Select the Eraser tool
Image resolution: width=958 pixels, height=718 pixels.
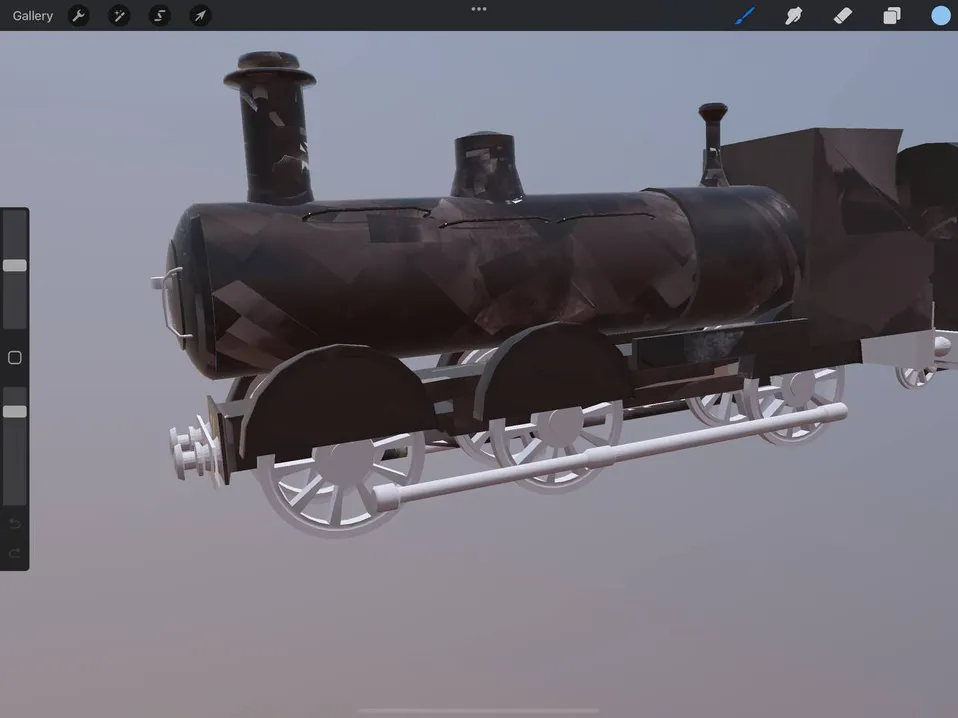pos(843,15)
